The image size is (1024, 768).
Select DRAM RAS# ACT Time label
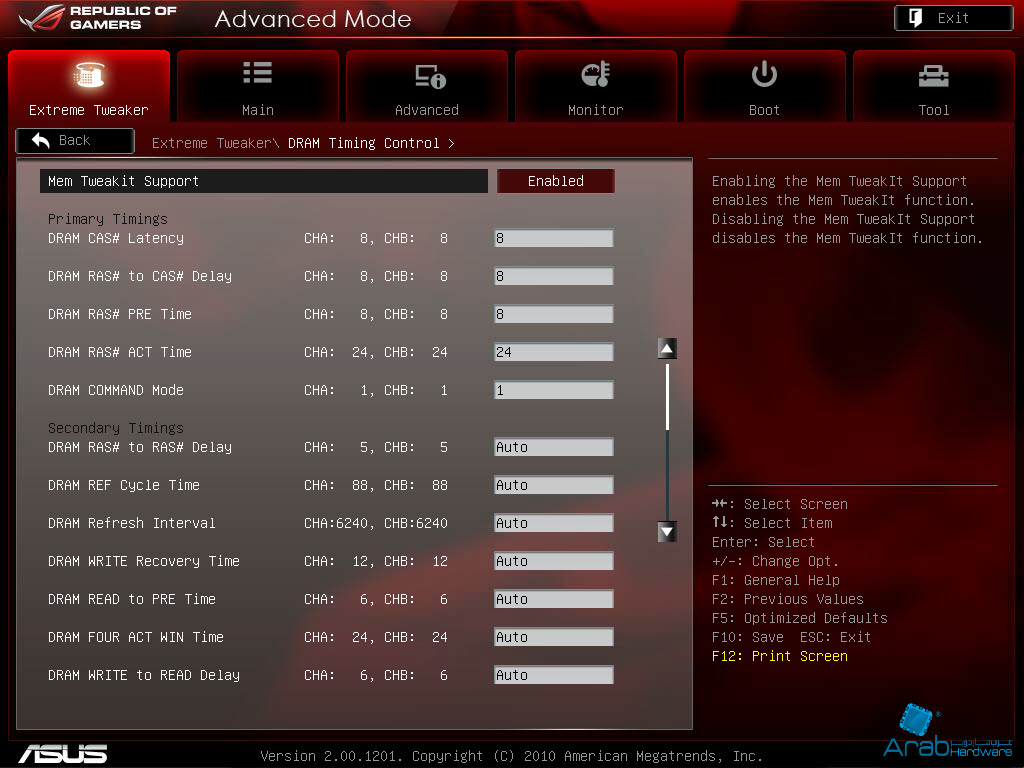coord(120,352)
